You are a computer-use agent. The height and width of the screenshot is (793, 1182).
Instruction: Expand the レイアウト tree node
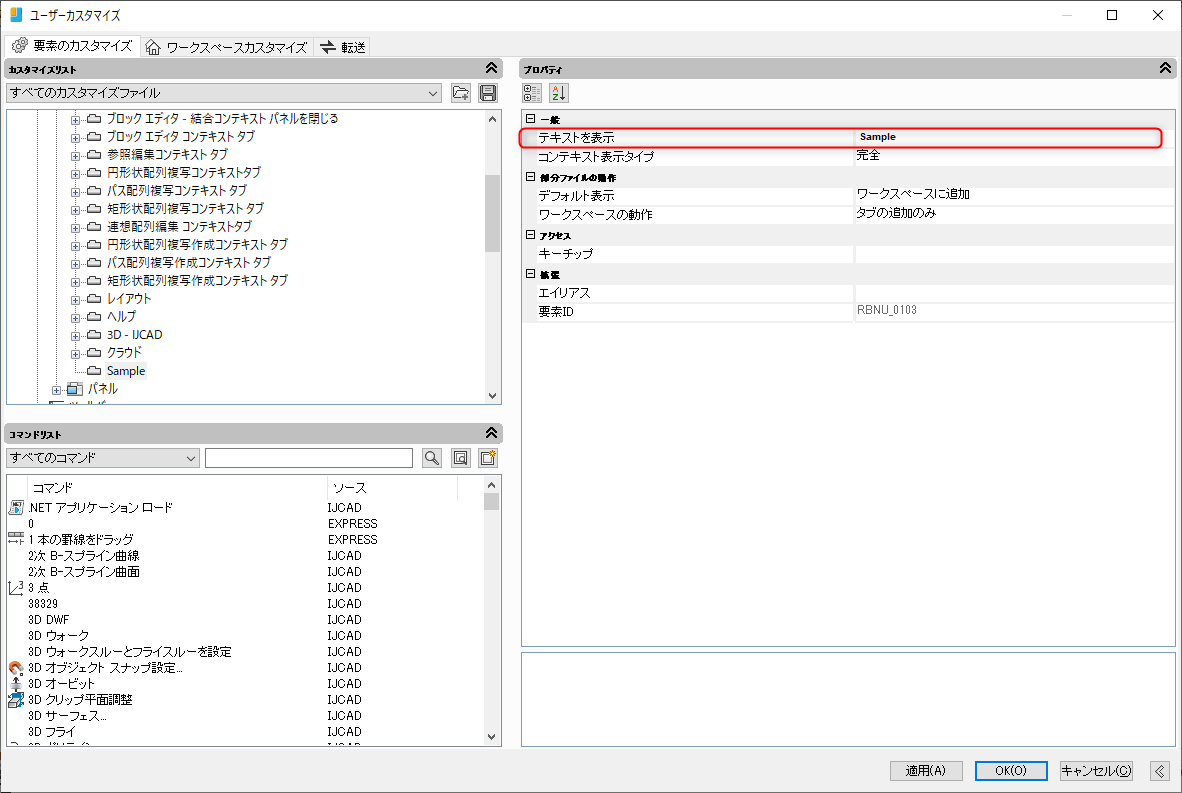tap(76, 299)
